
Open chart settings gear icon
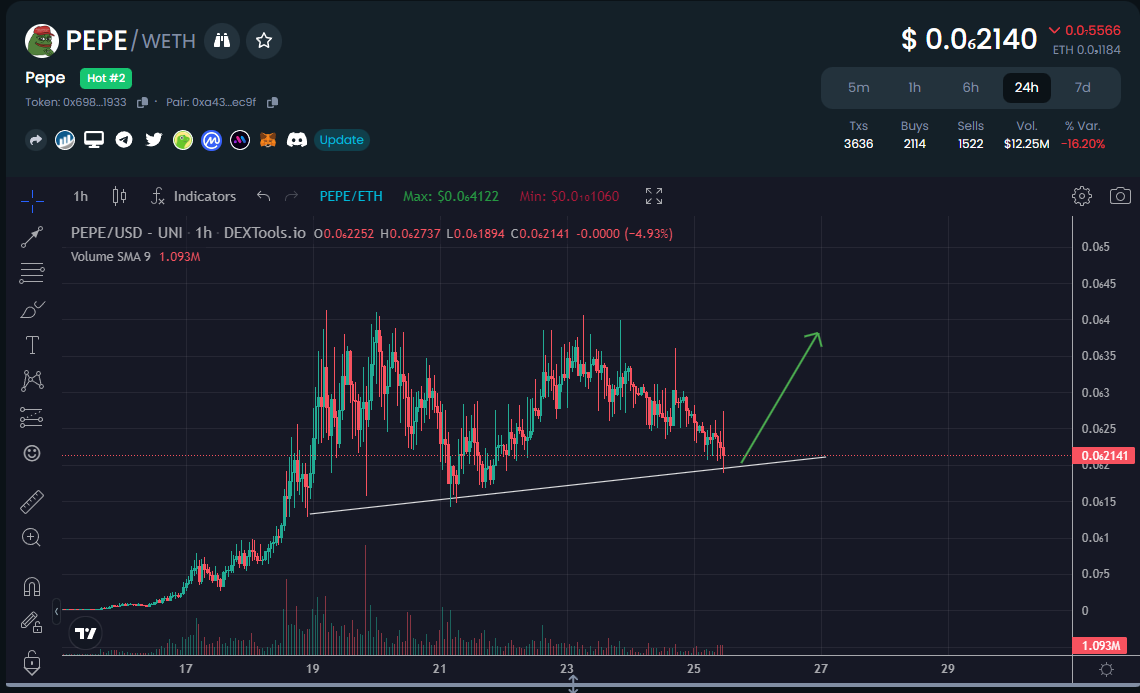(x=1082, y=196)
